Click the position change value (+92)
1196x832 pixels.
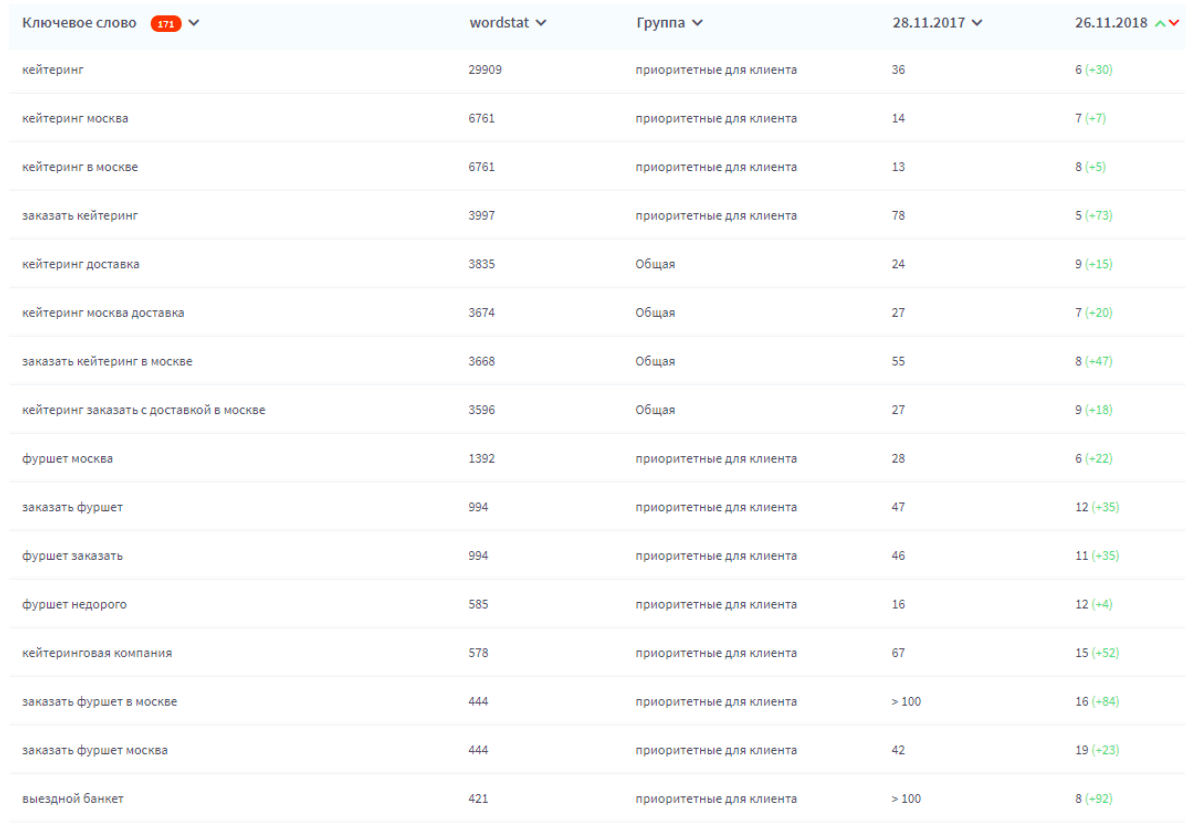(1098, 799)
